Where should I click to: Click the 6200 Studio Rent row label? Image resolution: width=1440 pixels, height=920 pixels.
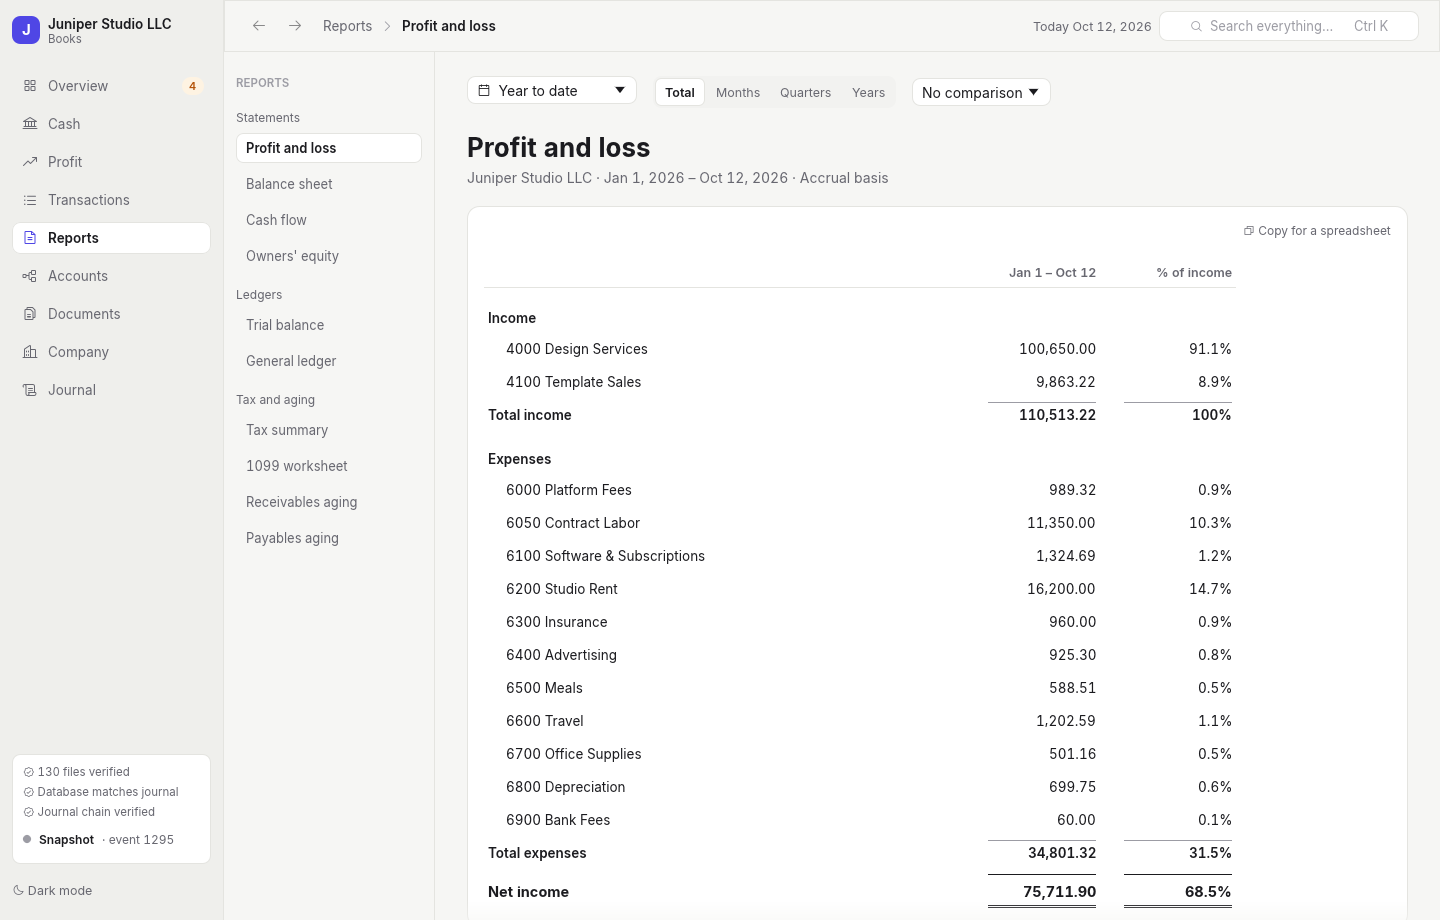coord(562,589)
